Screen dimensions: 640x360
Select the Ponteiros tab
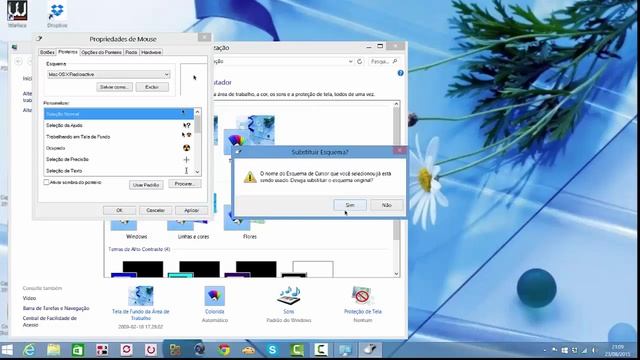(68, 52)
